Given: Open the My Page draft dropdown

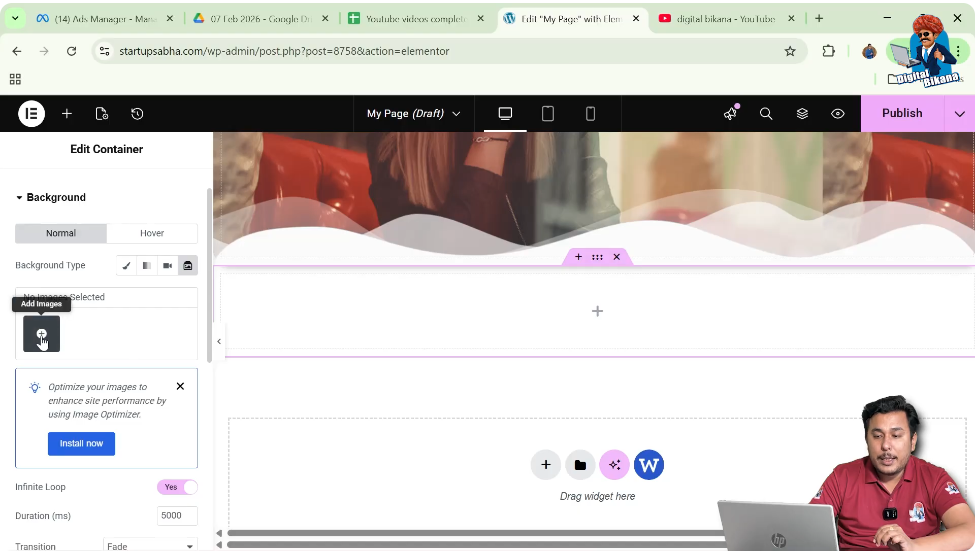Looking at the screenshot, I should 414,113.
